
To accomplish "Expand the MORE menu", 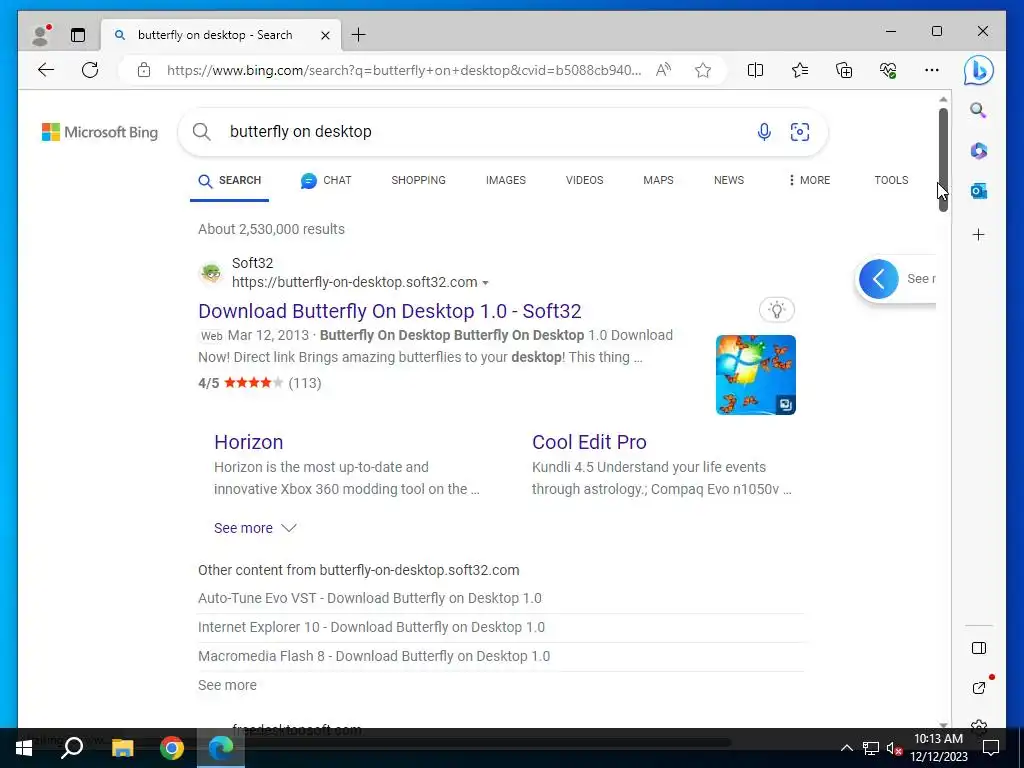I will click(808, 180).
